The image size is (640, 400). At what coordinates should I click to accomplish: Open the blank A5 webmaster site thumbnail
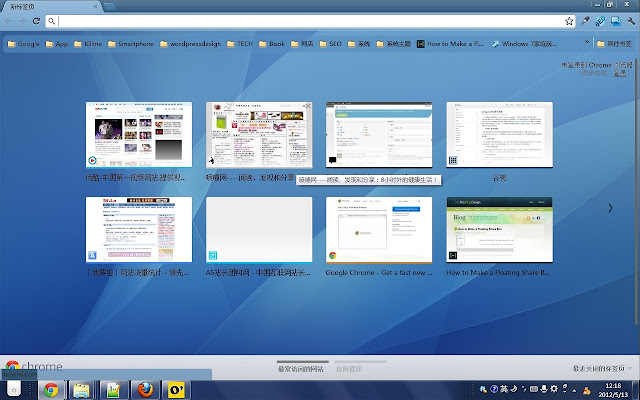[259, 229]
